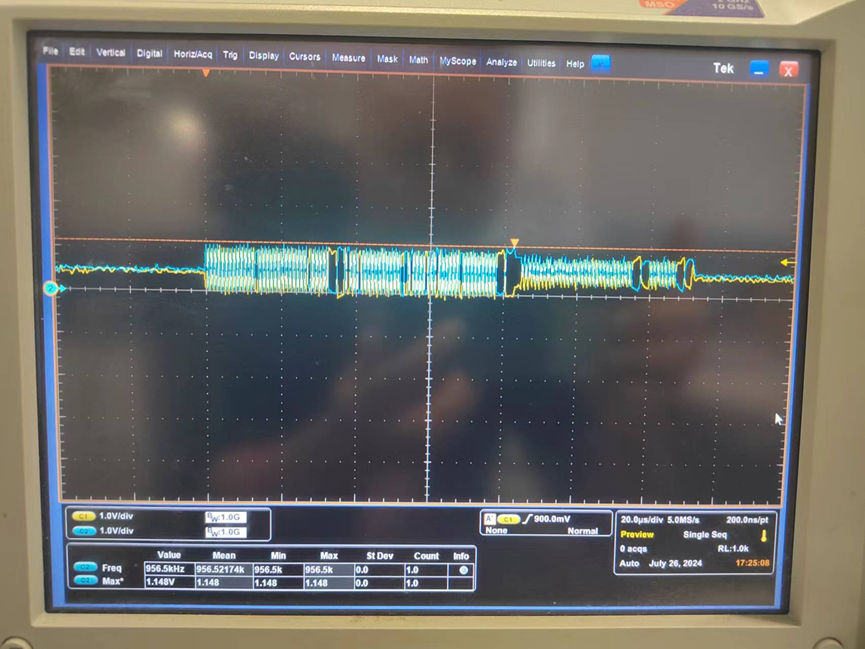Select the Freq measurement row label
Viewport: 865px width, 649px height.
pos(111,568)
